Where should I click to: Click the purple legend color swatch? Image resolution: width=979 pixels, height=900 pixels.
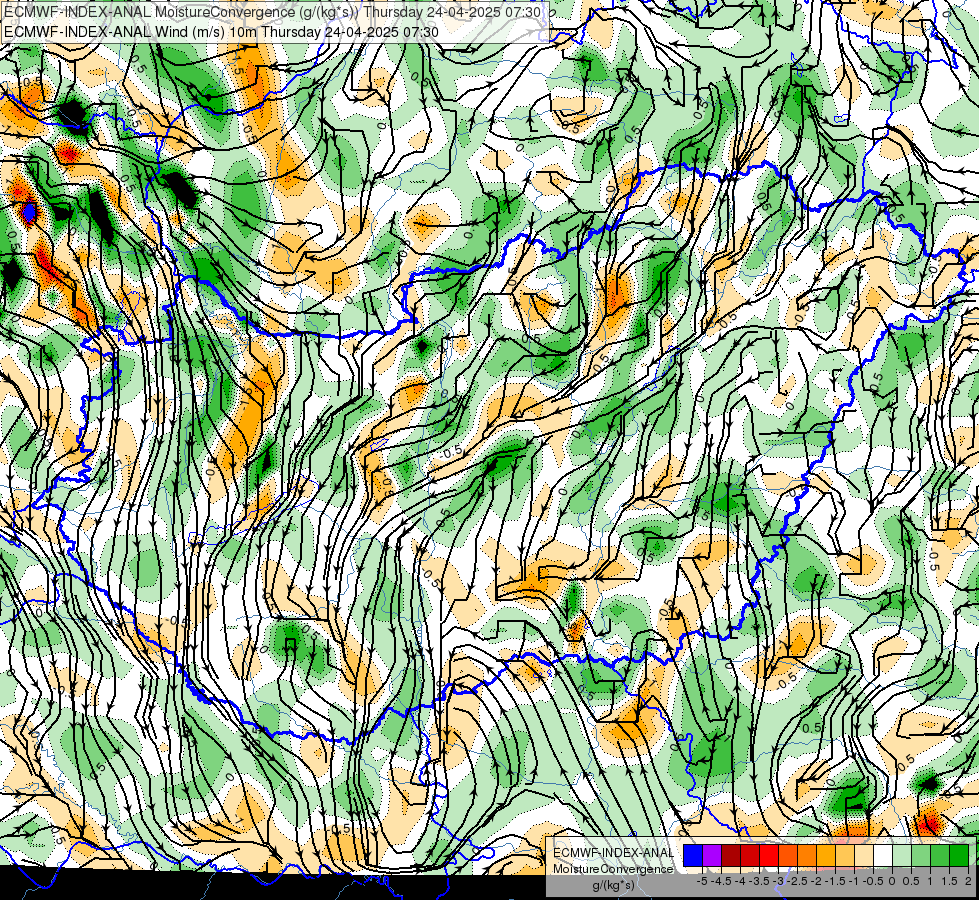pos(712,856)
